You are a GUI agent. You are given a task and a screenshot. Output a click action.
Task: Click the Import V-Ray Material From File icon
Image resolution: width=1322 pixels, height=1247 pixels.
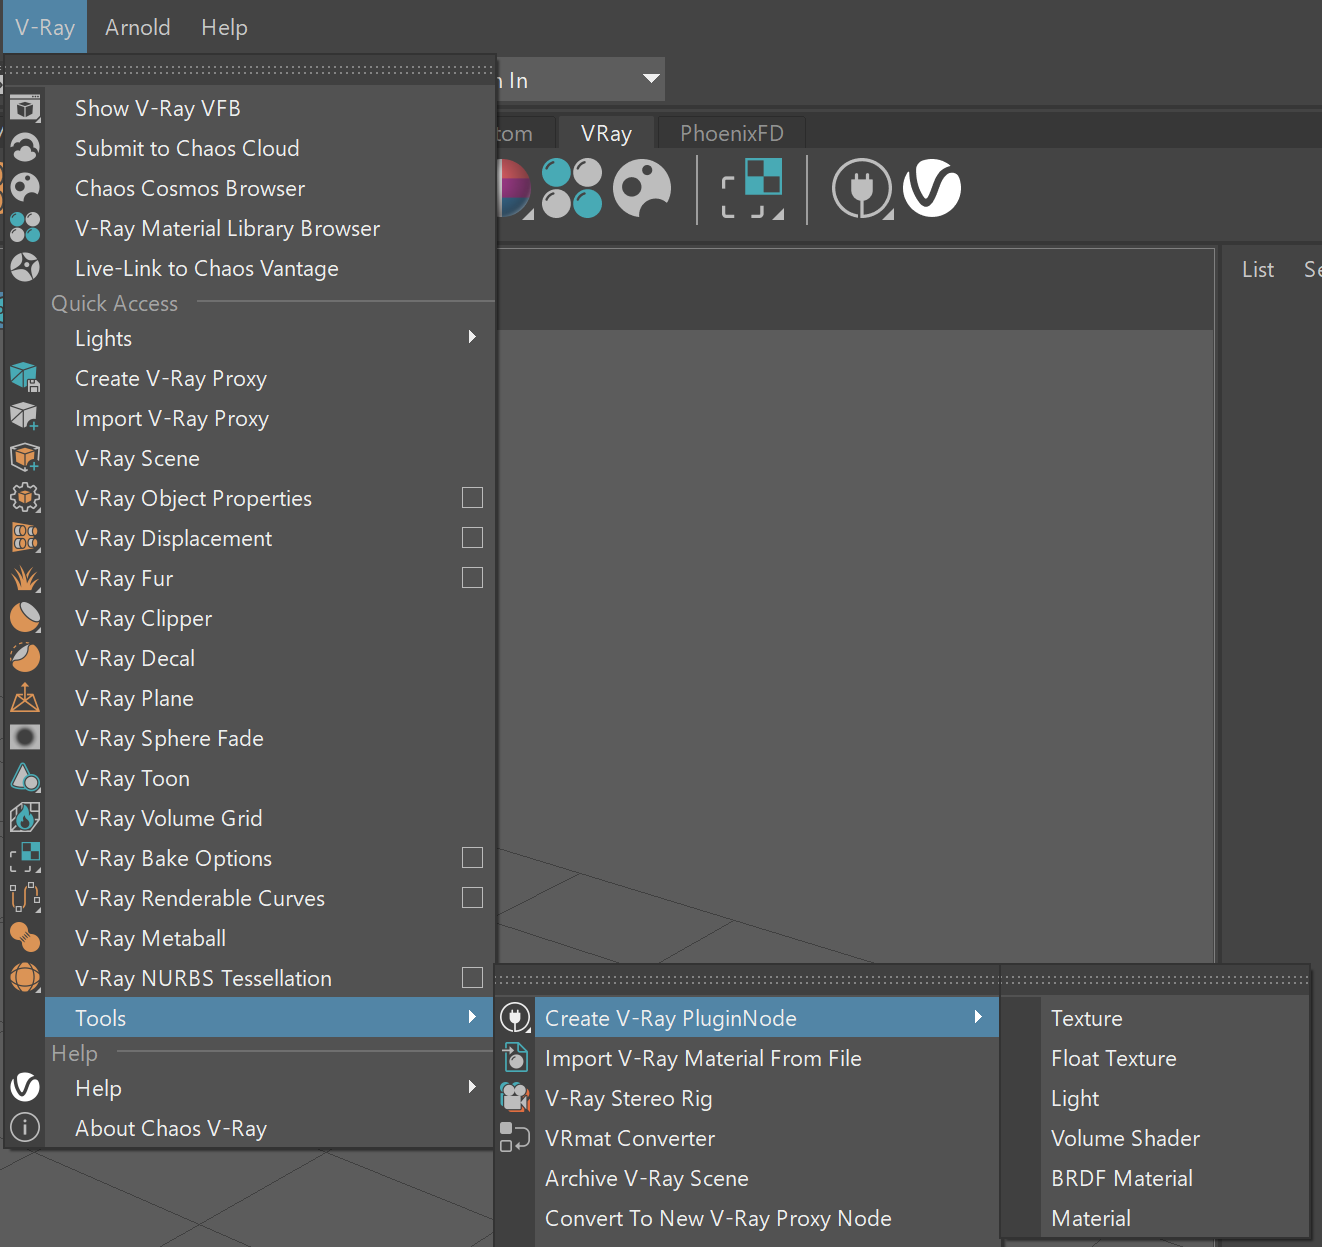(x=515, y=1058)
